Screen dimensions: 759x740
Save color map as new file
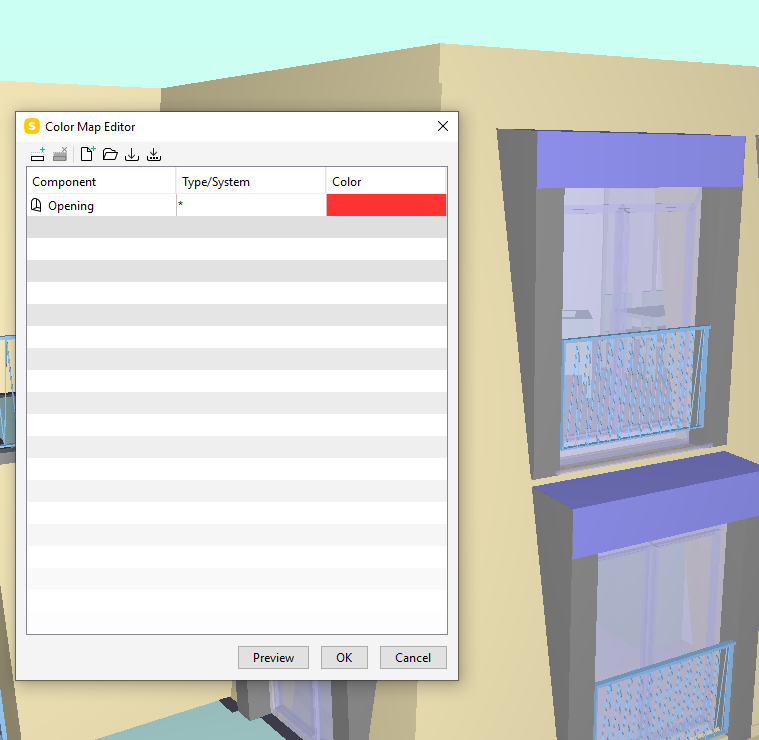(x=154, y=154)
